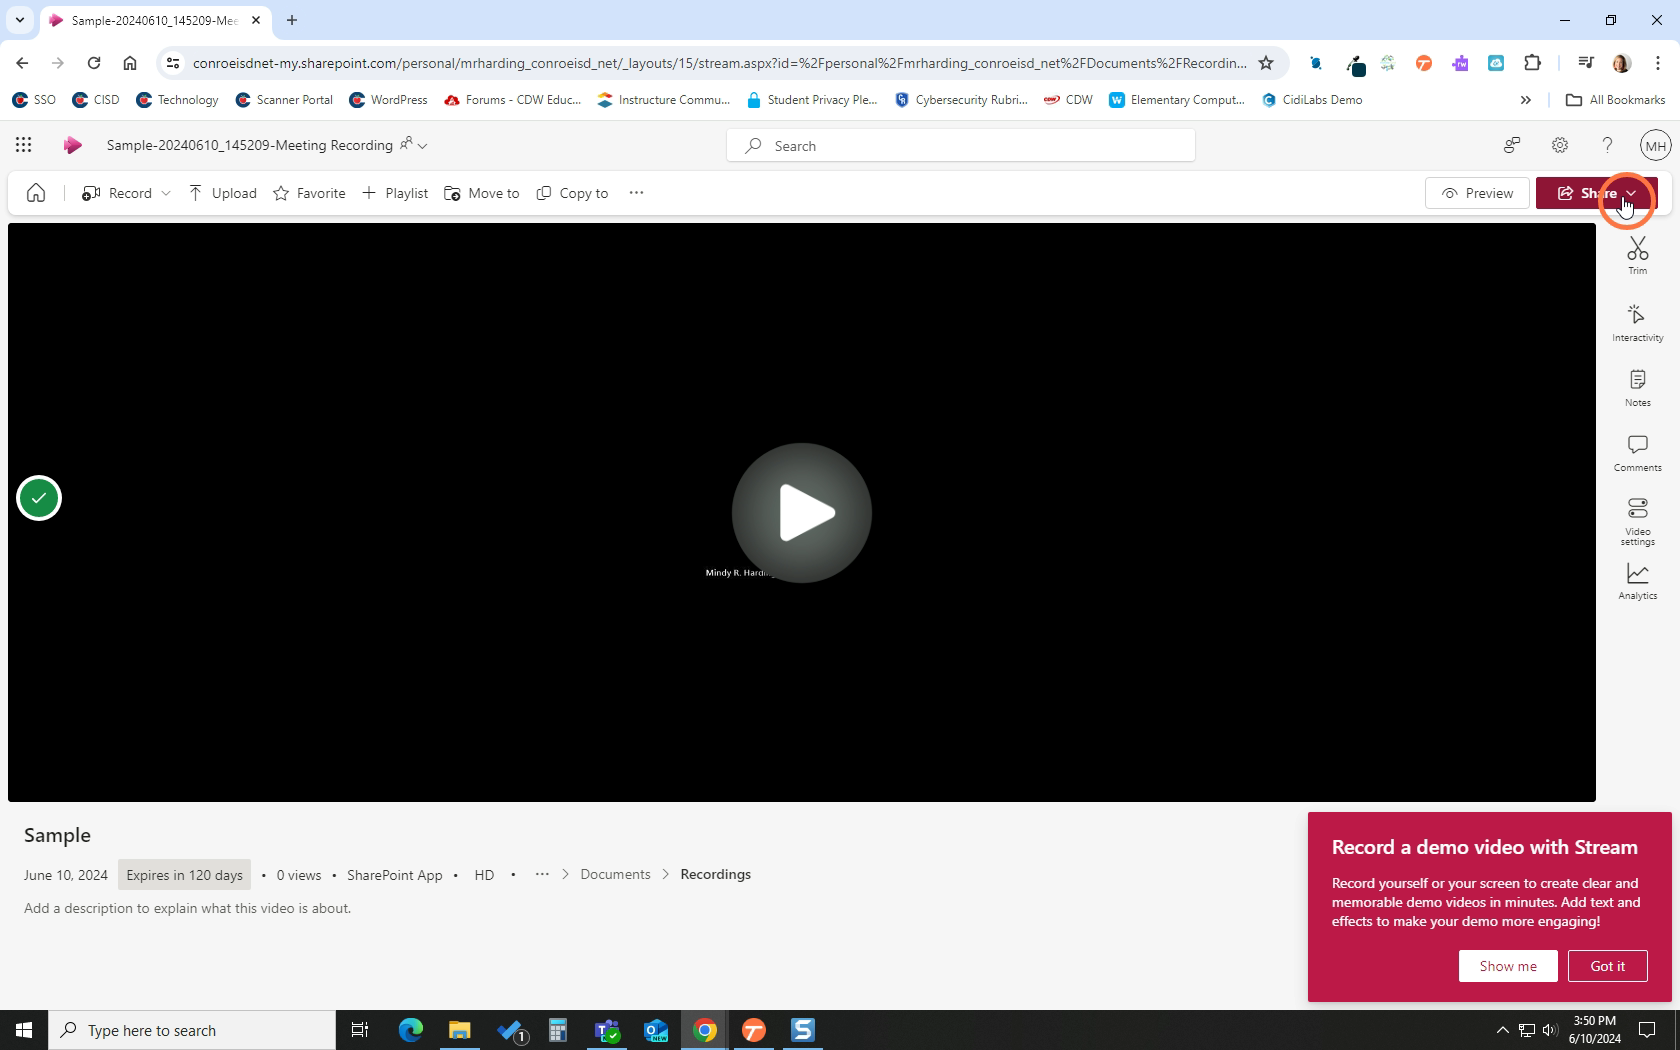
Task: Open the MH account profile
Action: [x=1655, y=145]
